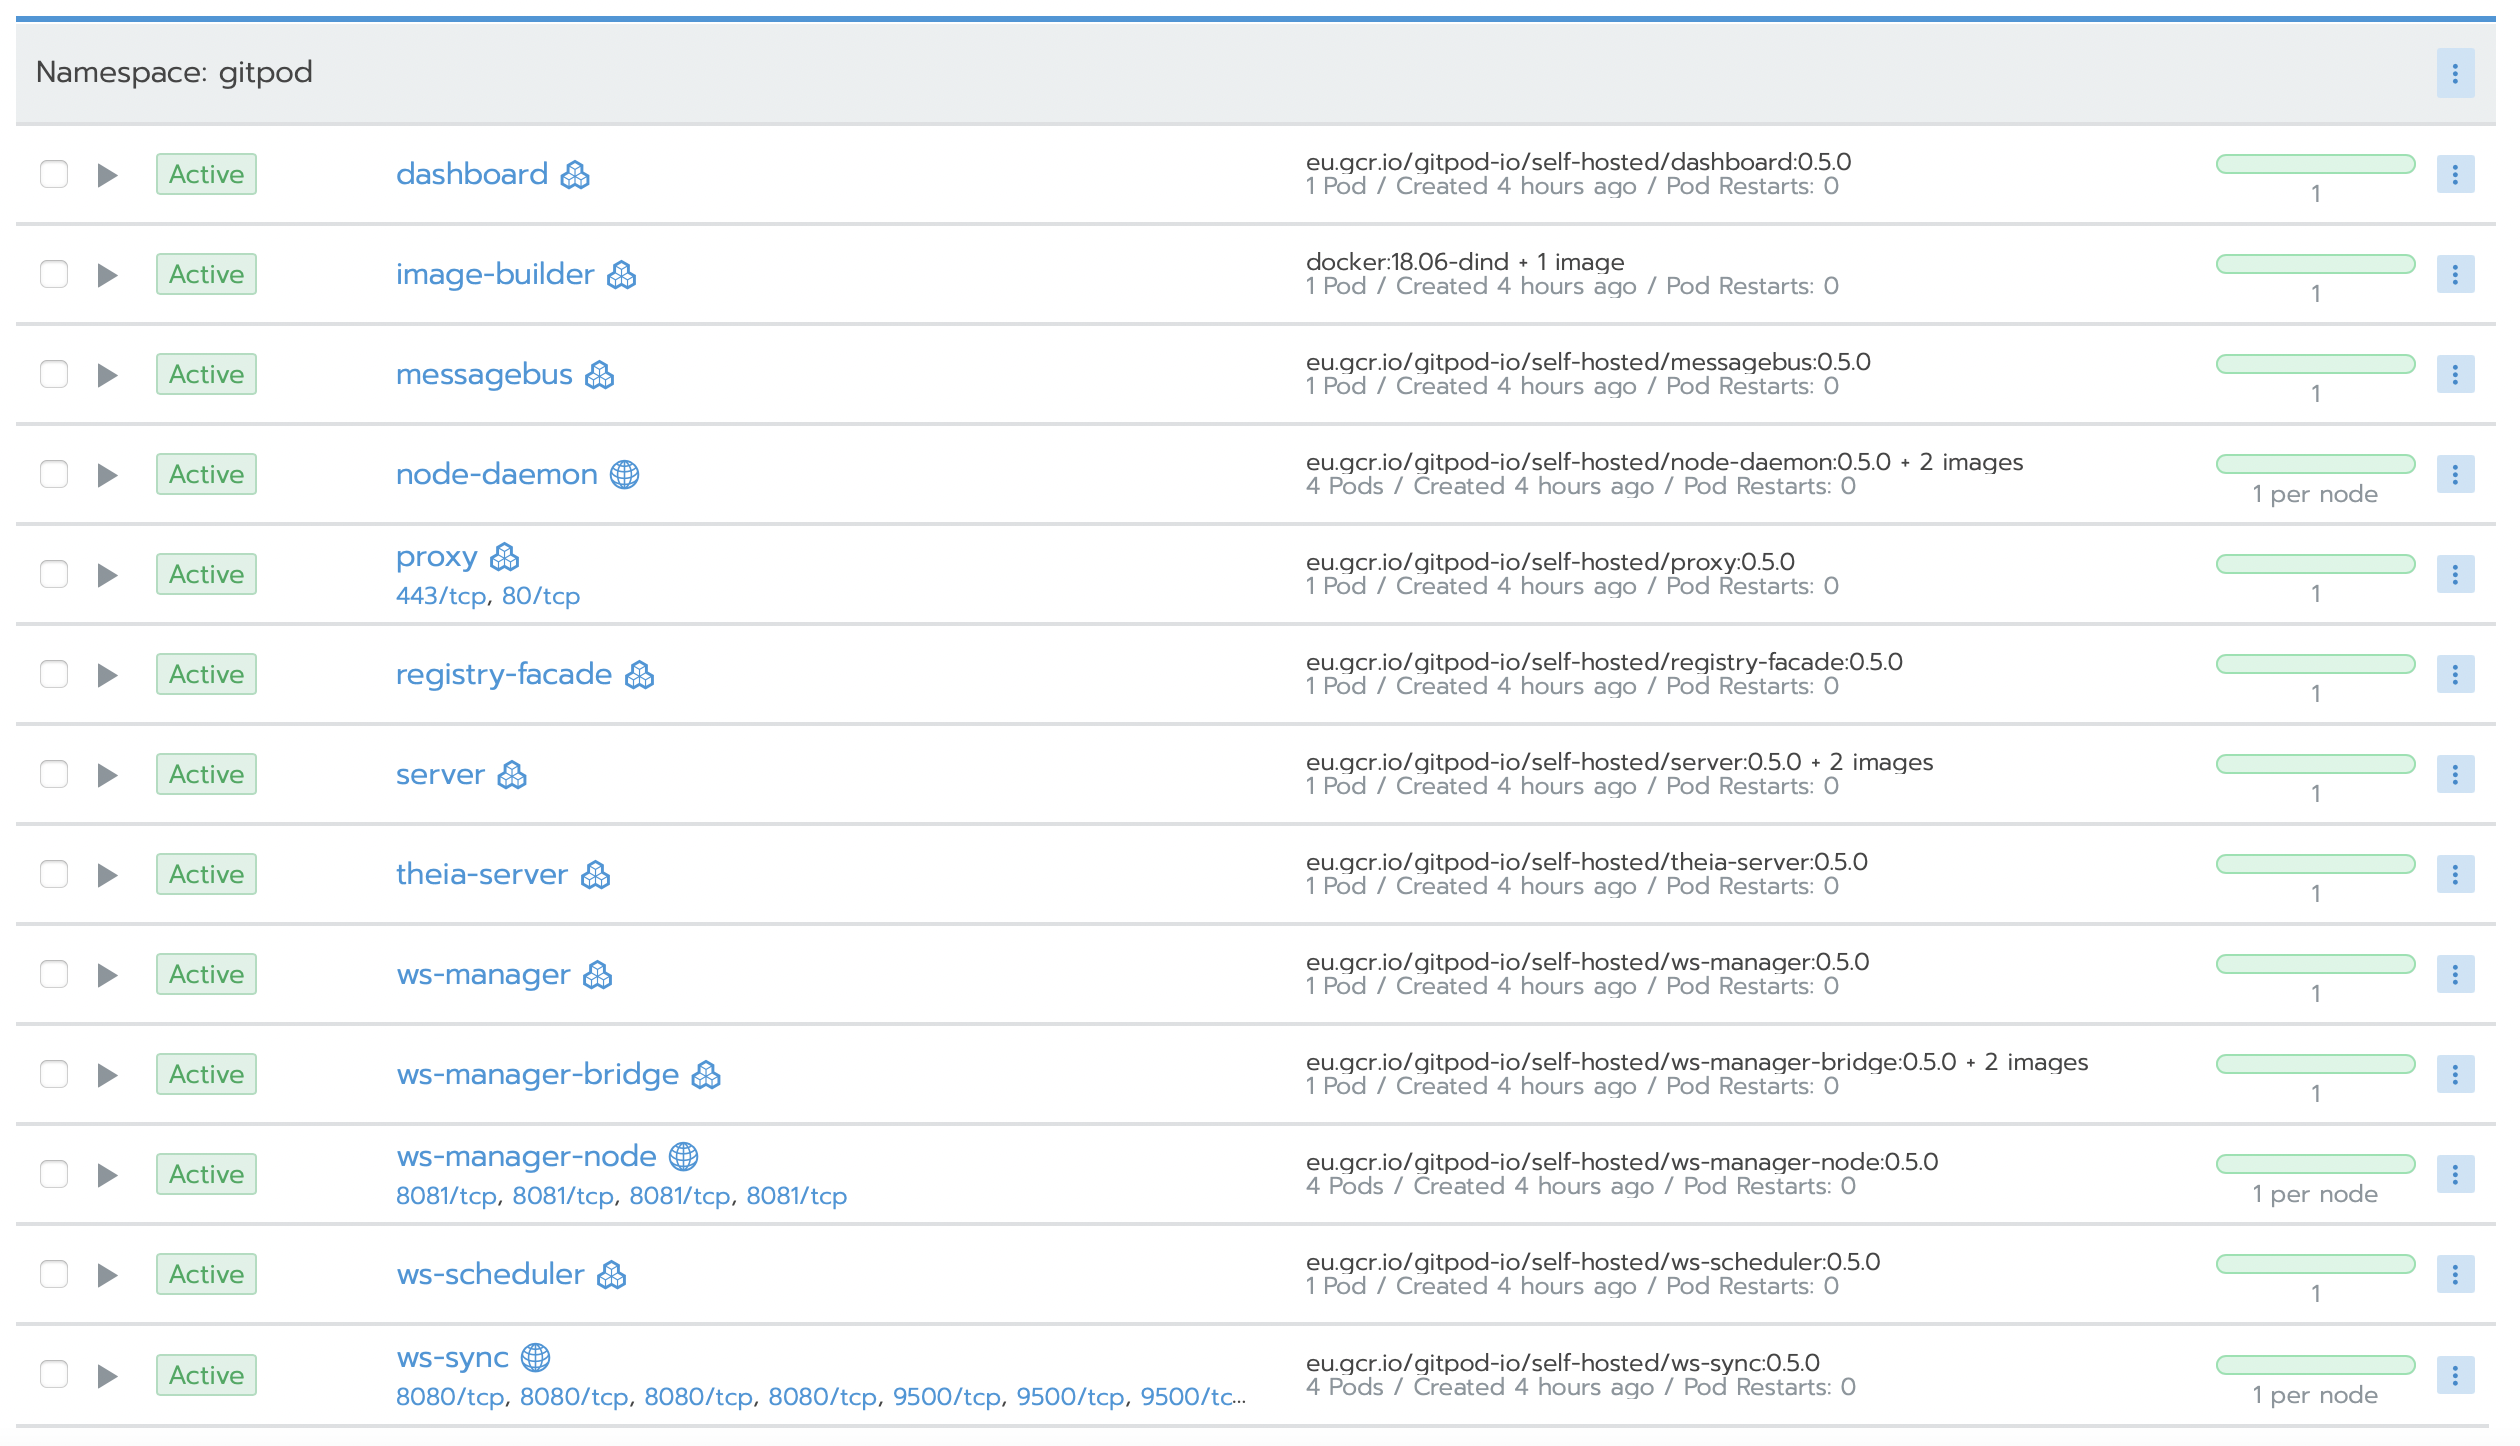Open actions menu for ws-scheduler row
This screenshot has width=2520, height=1446.
(2454, 1274)
